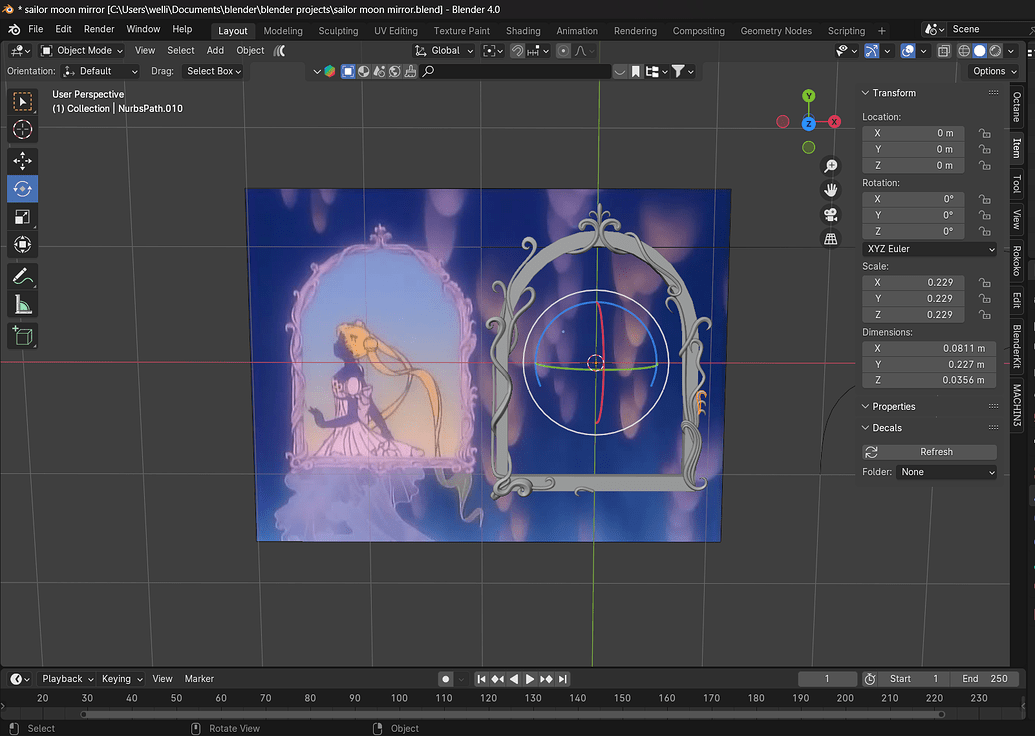1035x736 pixels.
Task: Click the red X axis gizmo ball
Action: pyautogui.click(x=834, y=121)
